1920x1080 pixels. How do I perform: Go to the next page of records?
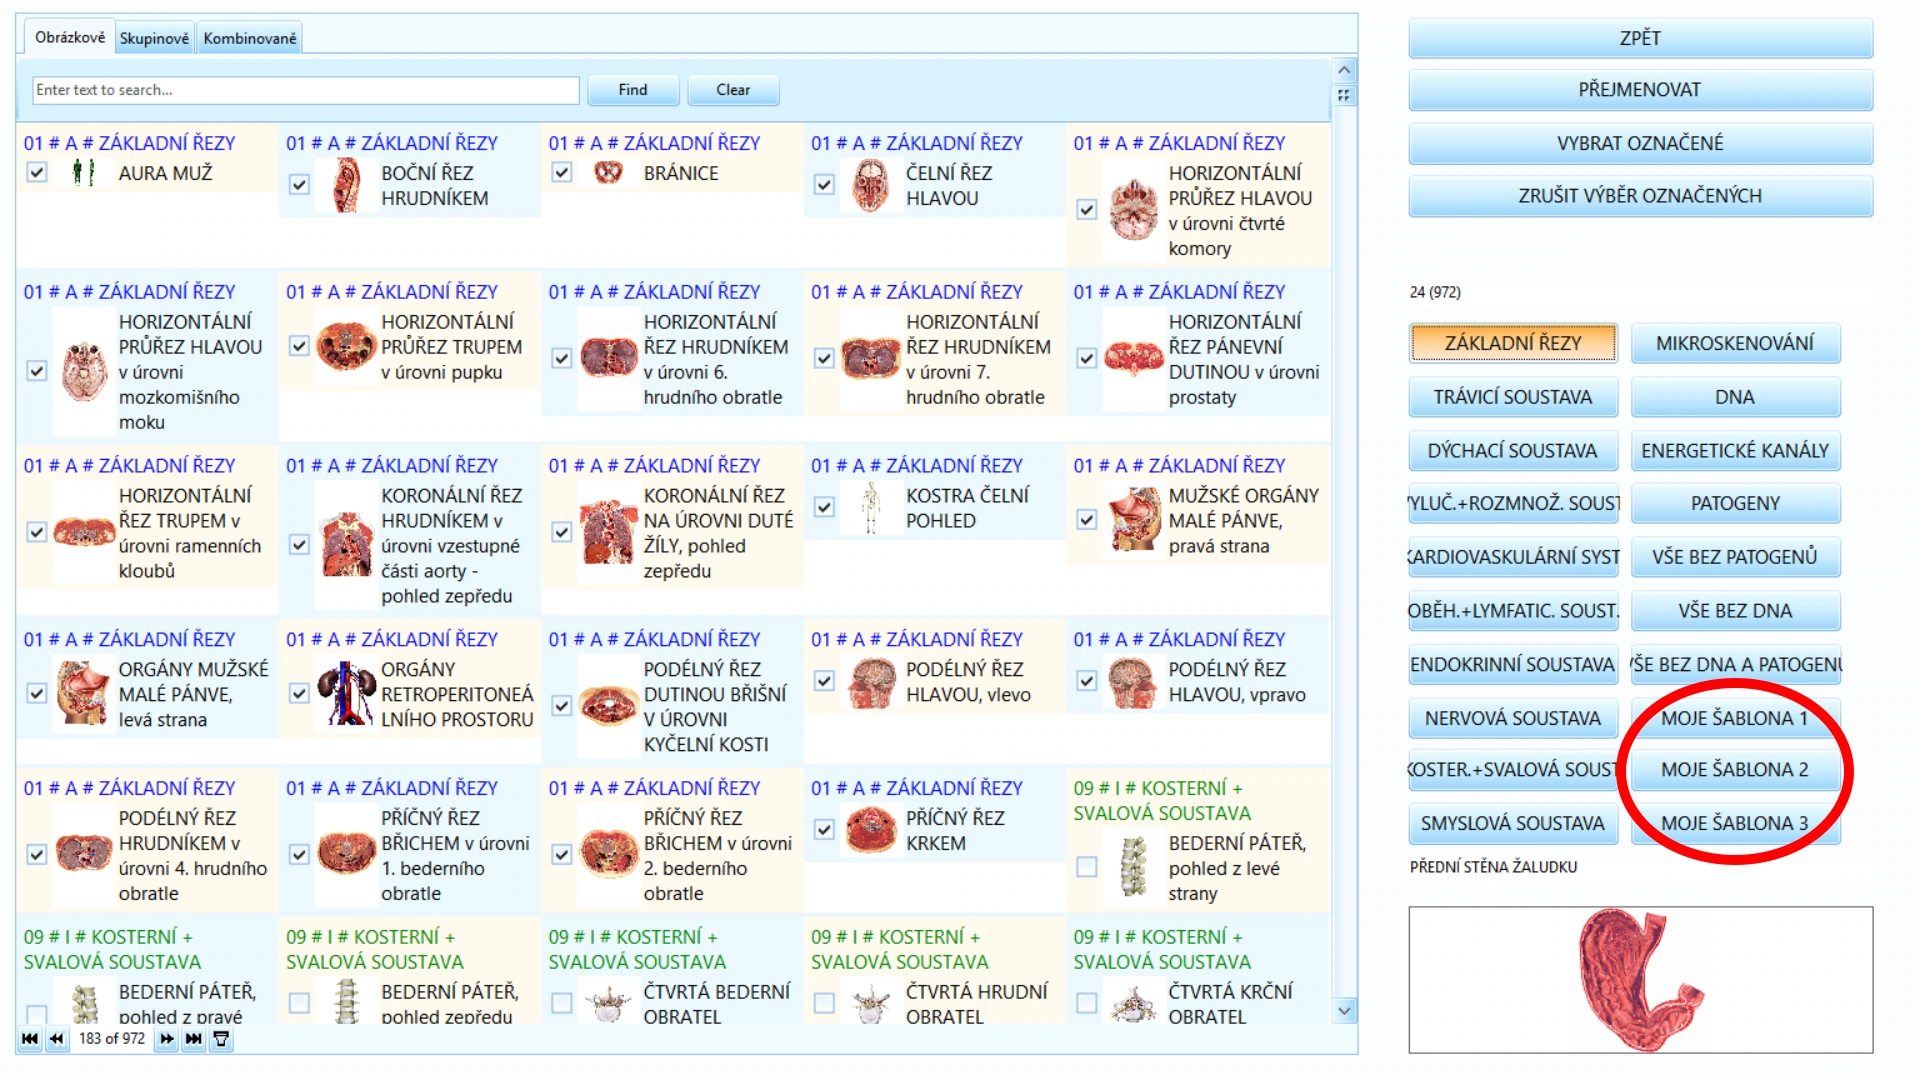(x=167, y=1039)
